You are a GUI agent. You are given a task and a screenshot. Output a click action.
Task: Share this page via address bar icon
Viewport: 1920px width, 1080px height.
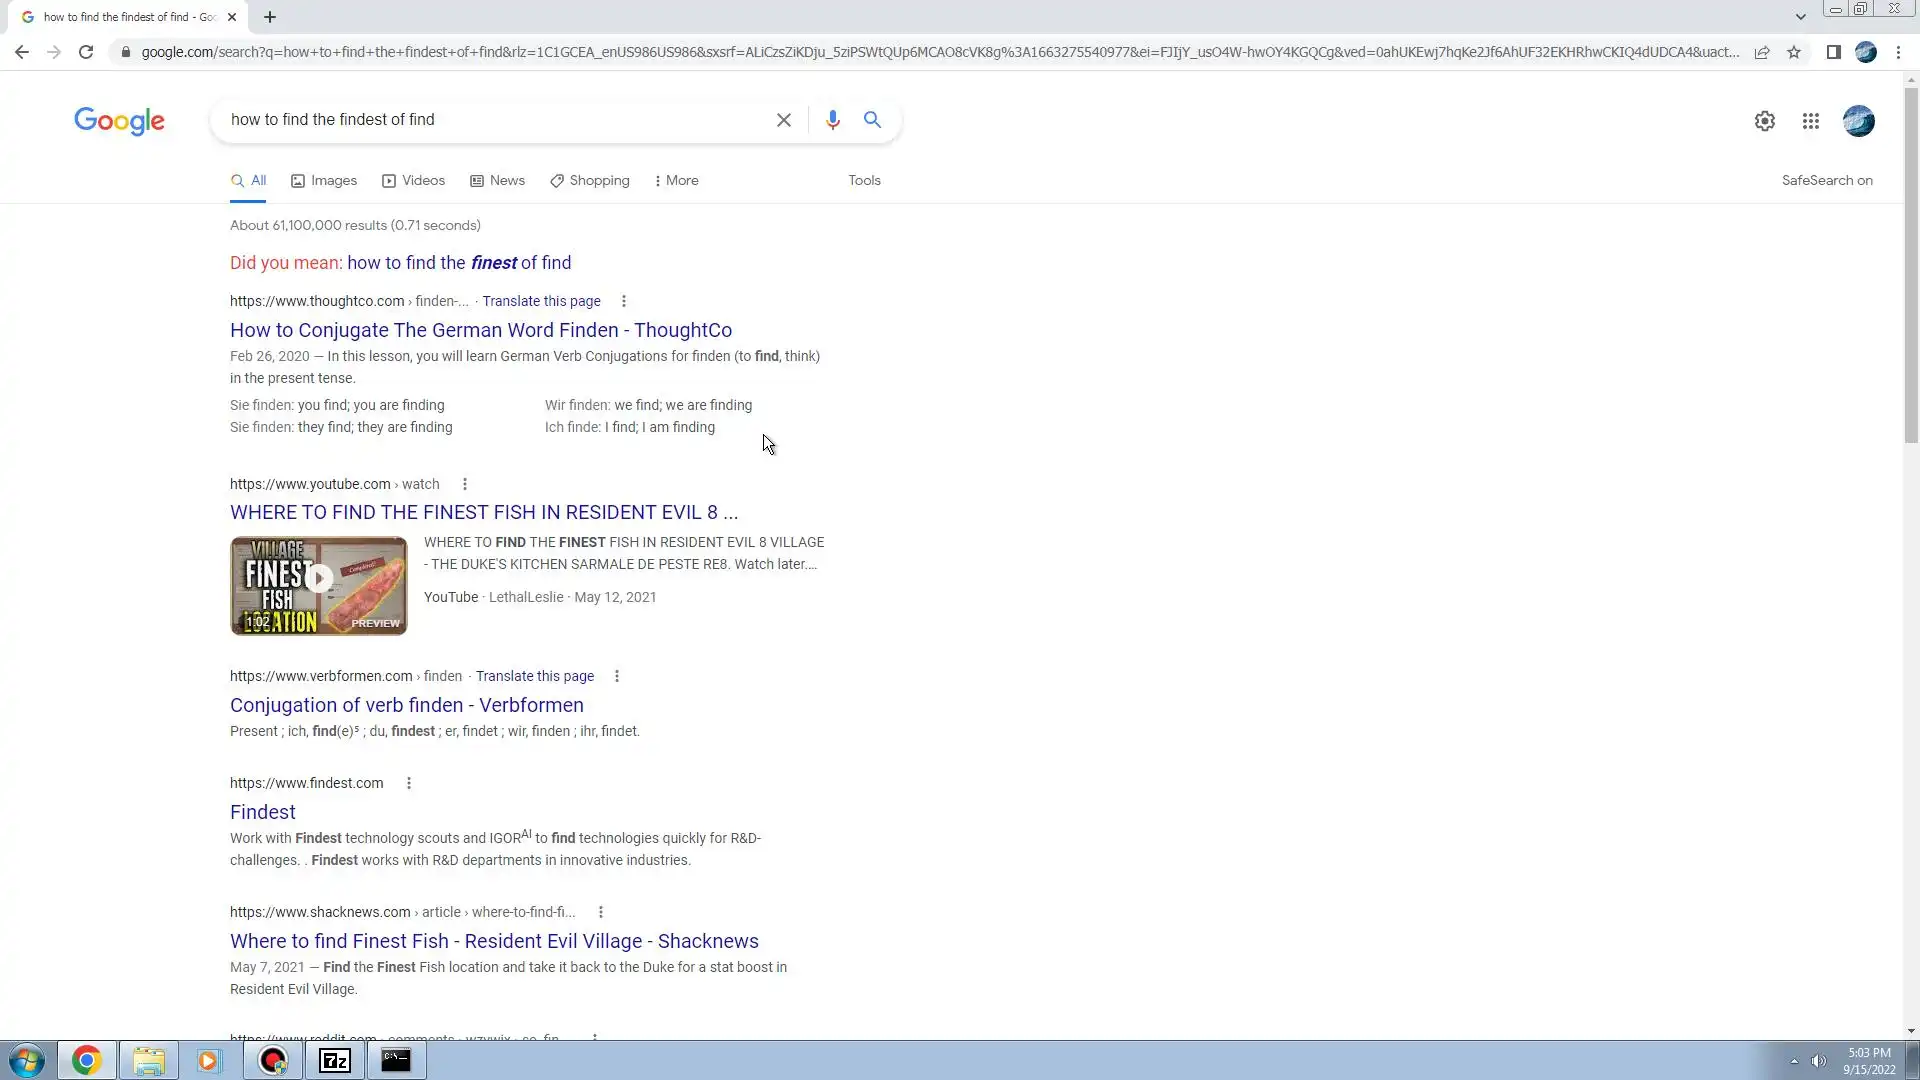point(1762,52)
